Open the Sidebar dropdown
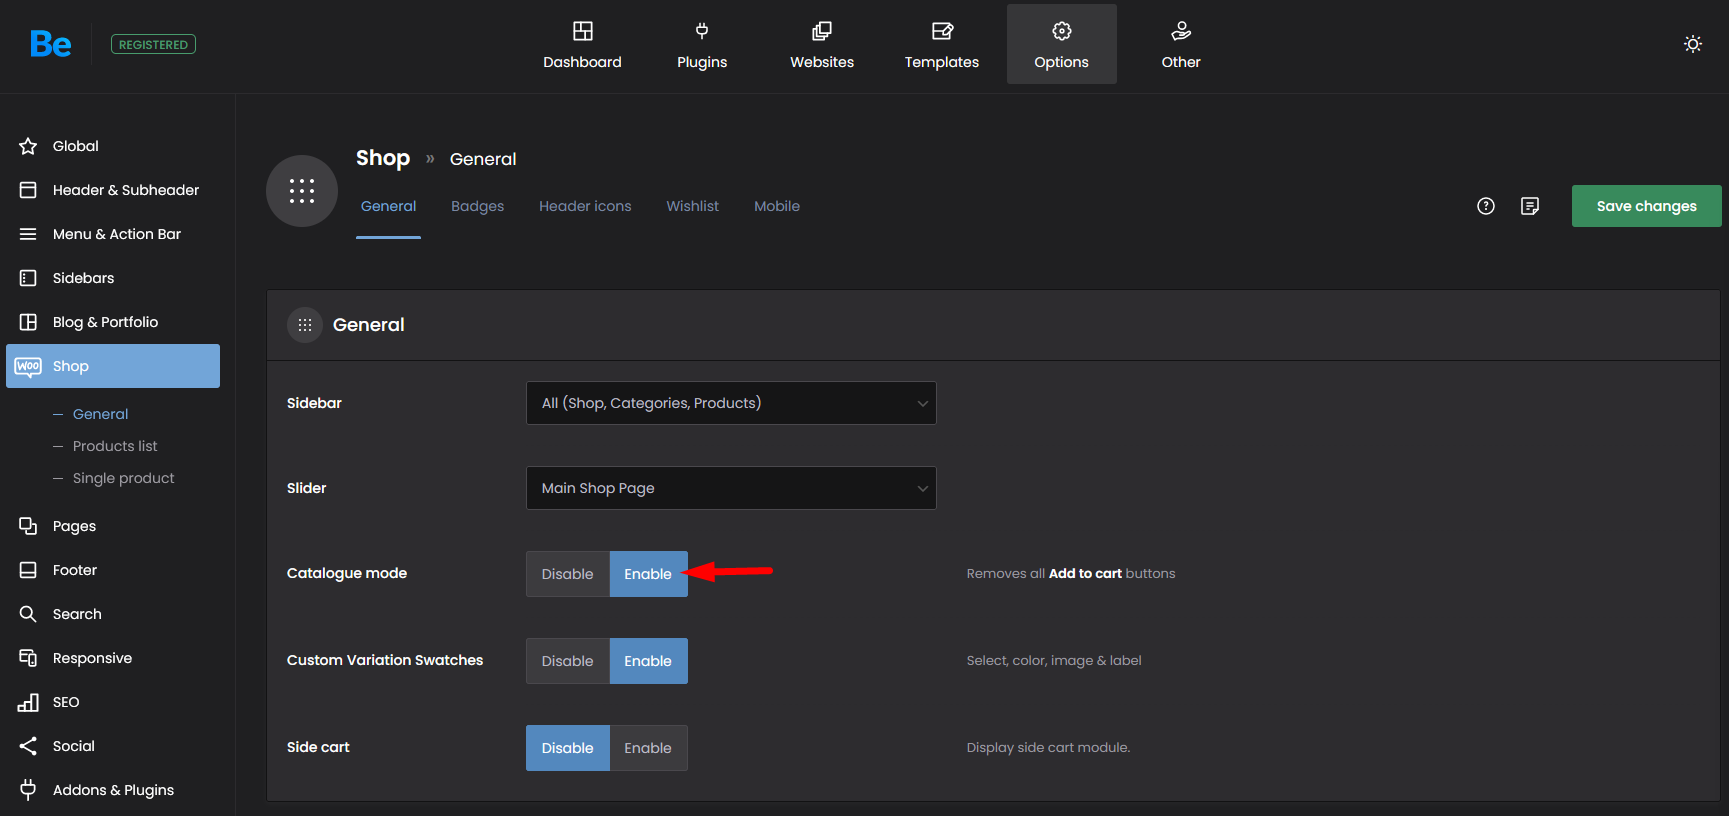The width and height of the screenshot is (1729, 816). 731,403
